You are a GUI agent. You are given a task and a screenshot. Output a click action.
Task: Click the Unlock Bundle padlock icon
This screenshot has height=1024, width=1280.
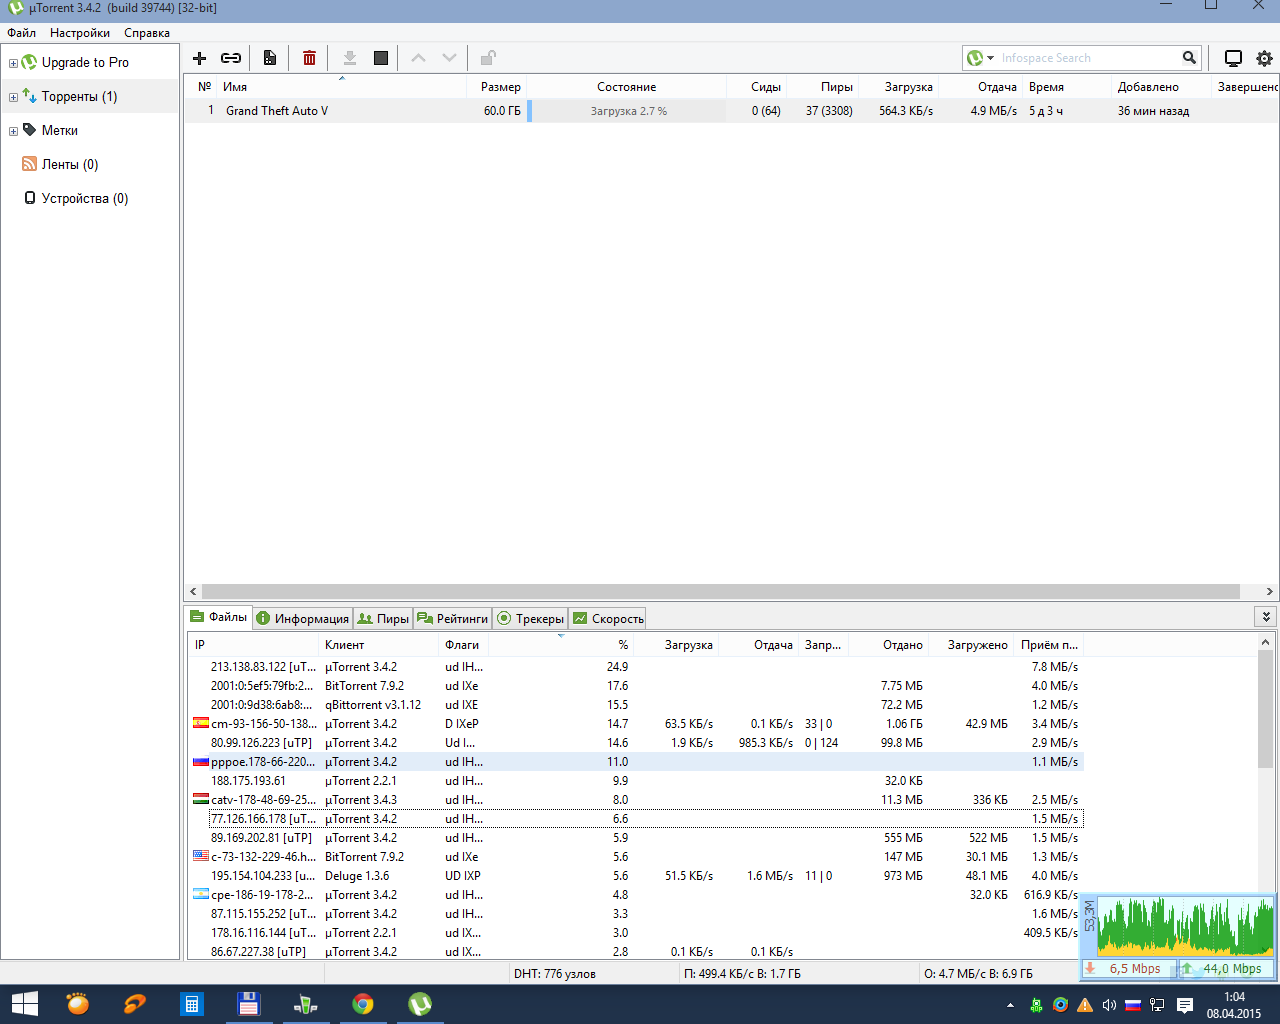click(x=488, y=58)
